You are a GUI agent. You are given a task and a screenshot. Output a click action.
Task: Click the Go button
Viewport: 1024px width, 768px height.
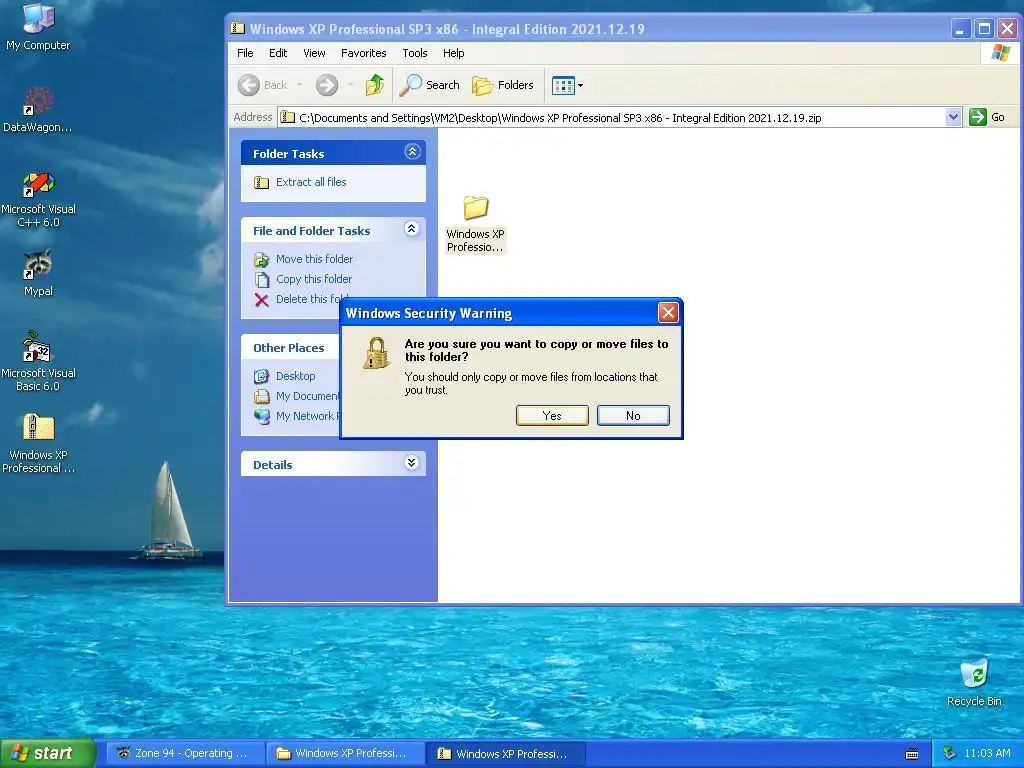point(987,118)
